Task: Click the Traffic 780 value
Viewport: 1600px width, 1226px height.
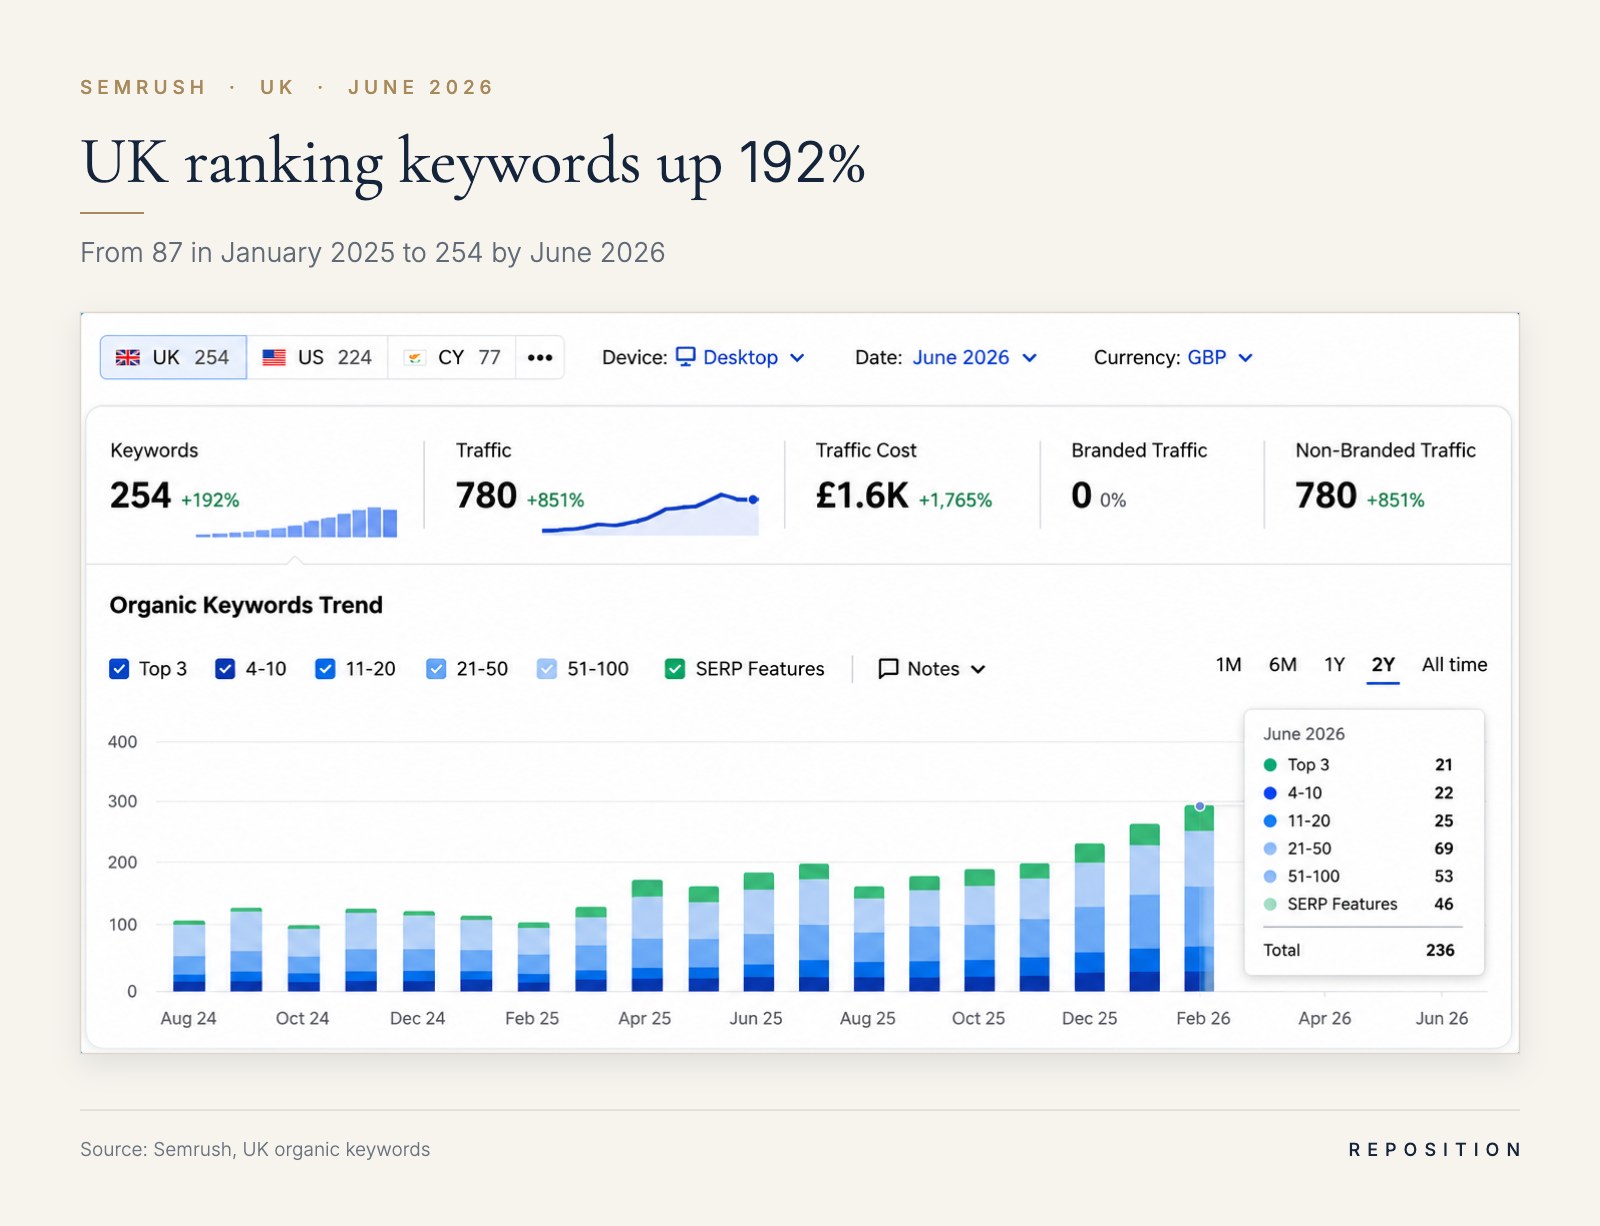Action: tap(486, 495)
